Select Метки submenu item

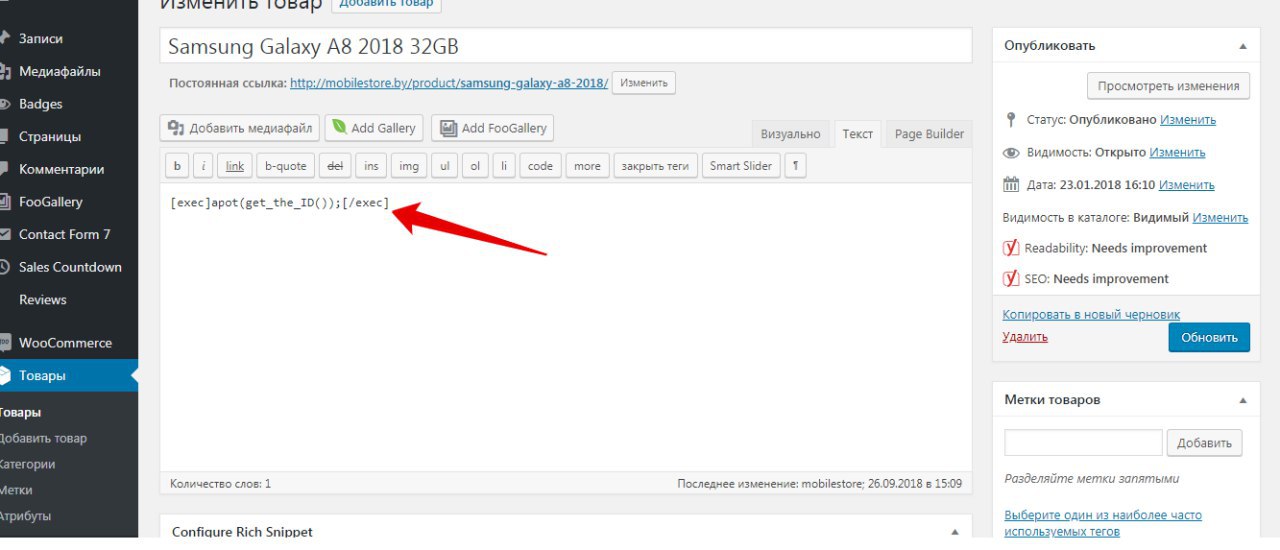(16, 490)
